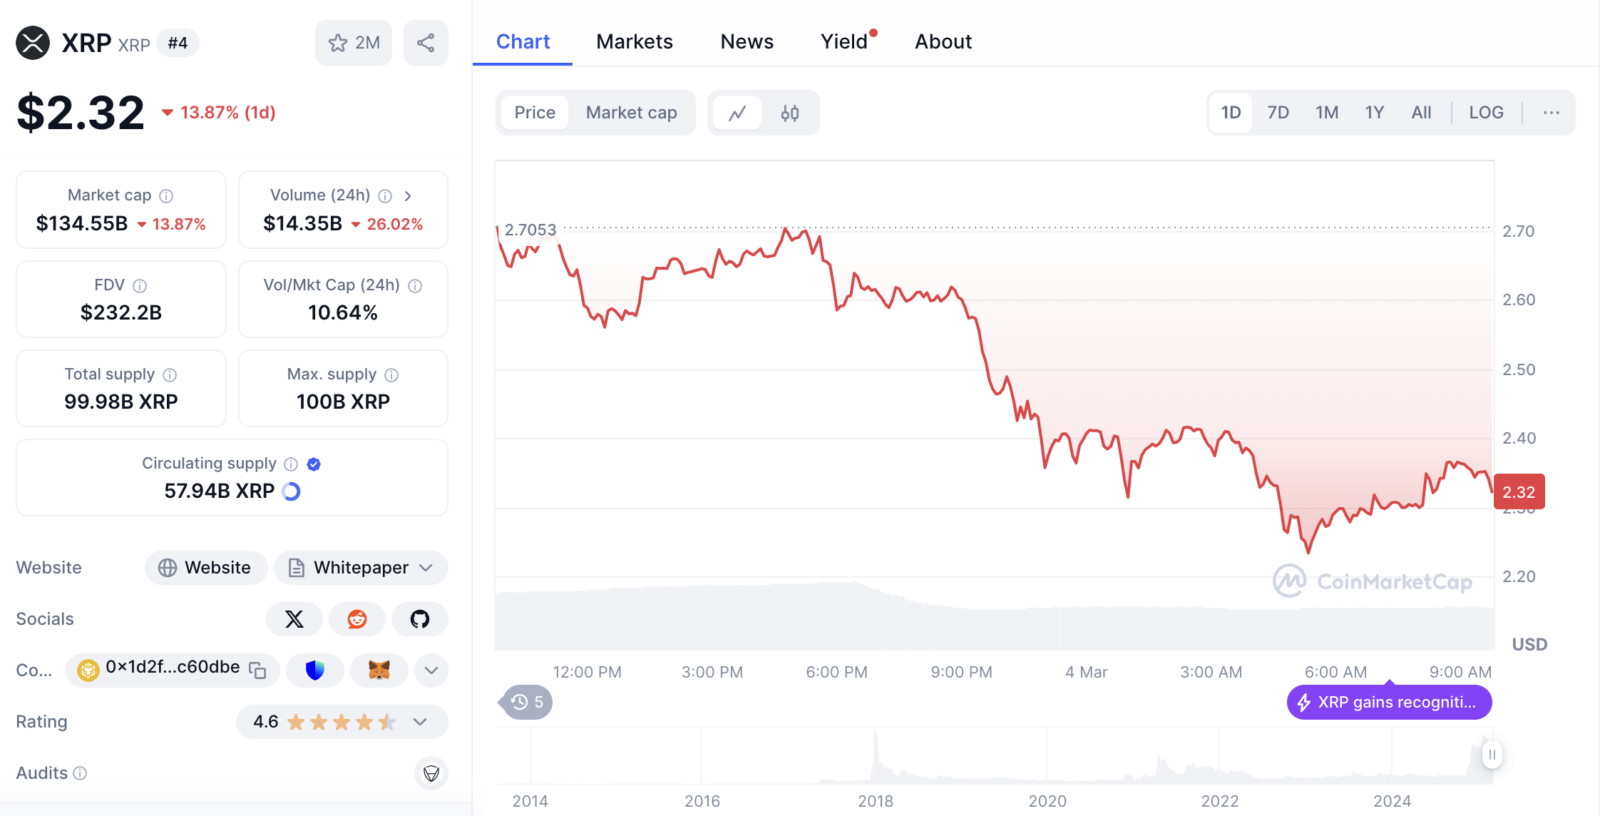Expand the rating 4.6 dropdown
The width and height of the screenshot is (1600, 816).
342,722
